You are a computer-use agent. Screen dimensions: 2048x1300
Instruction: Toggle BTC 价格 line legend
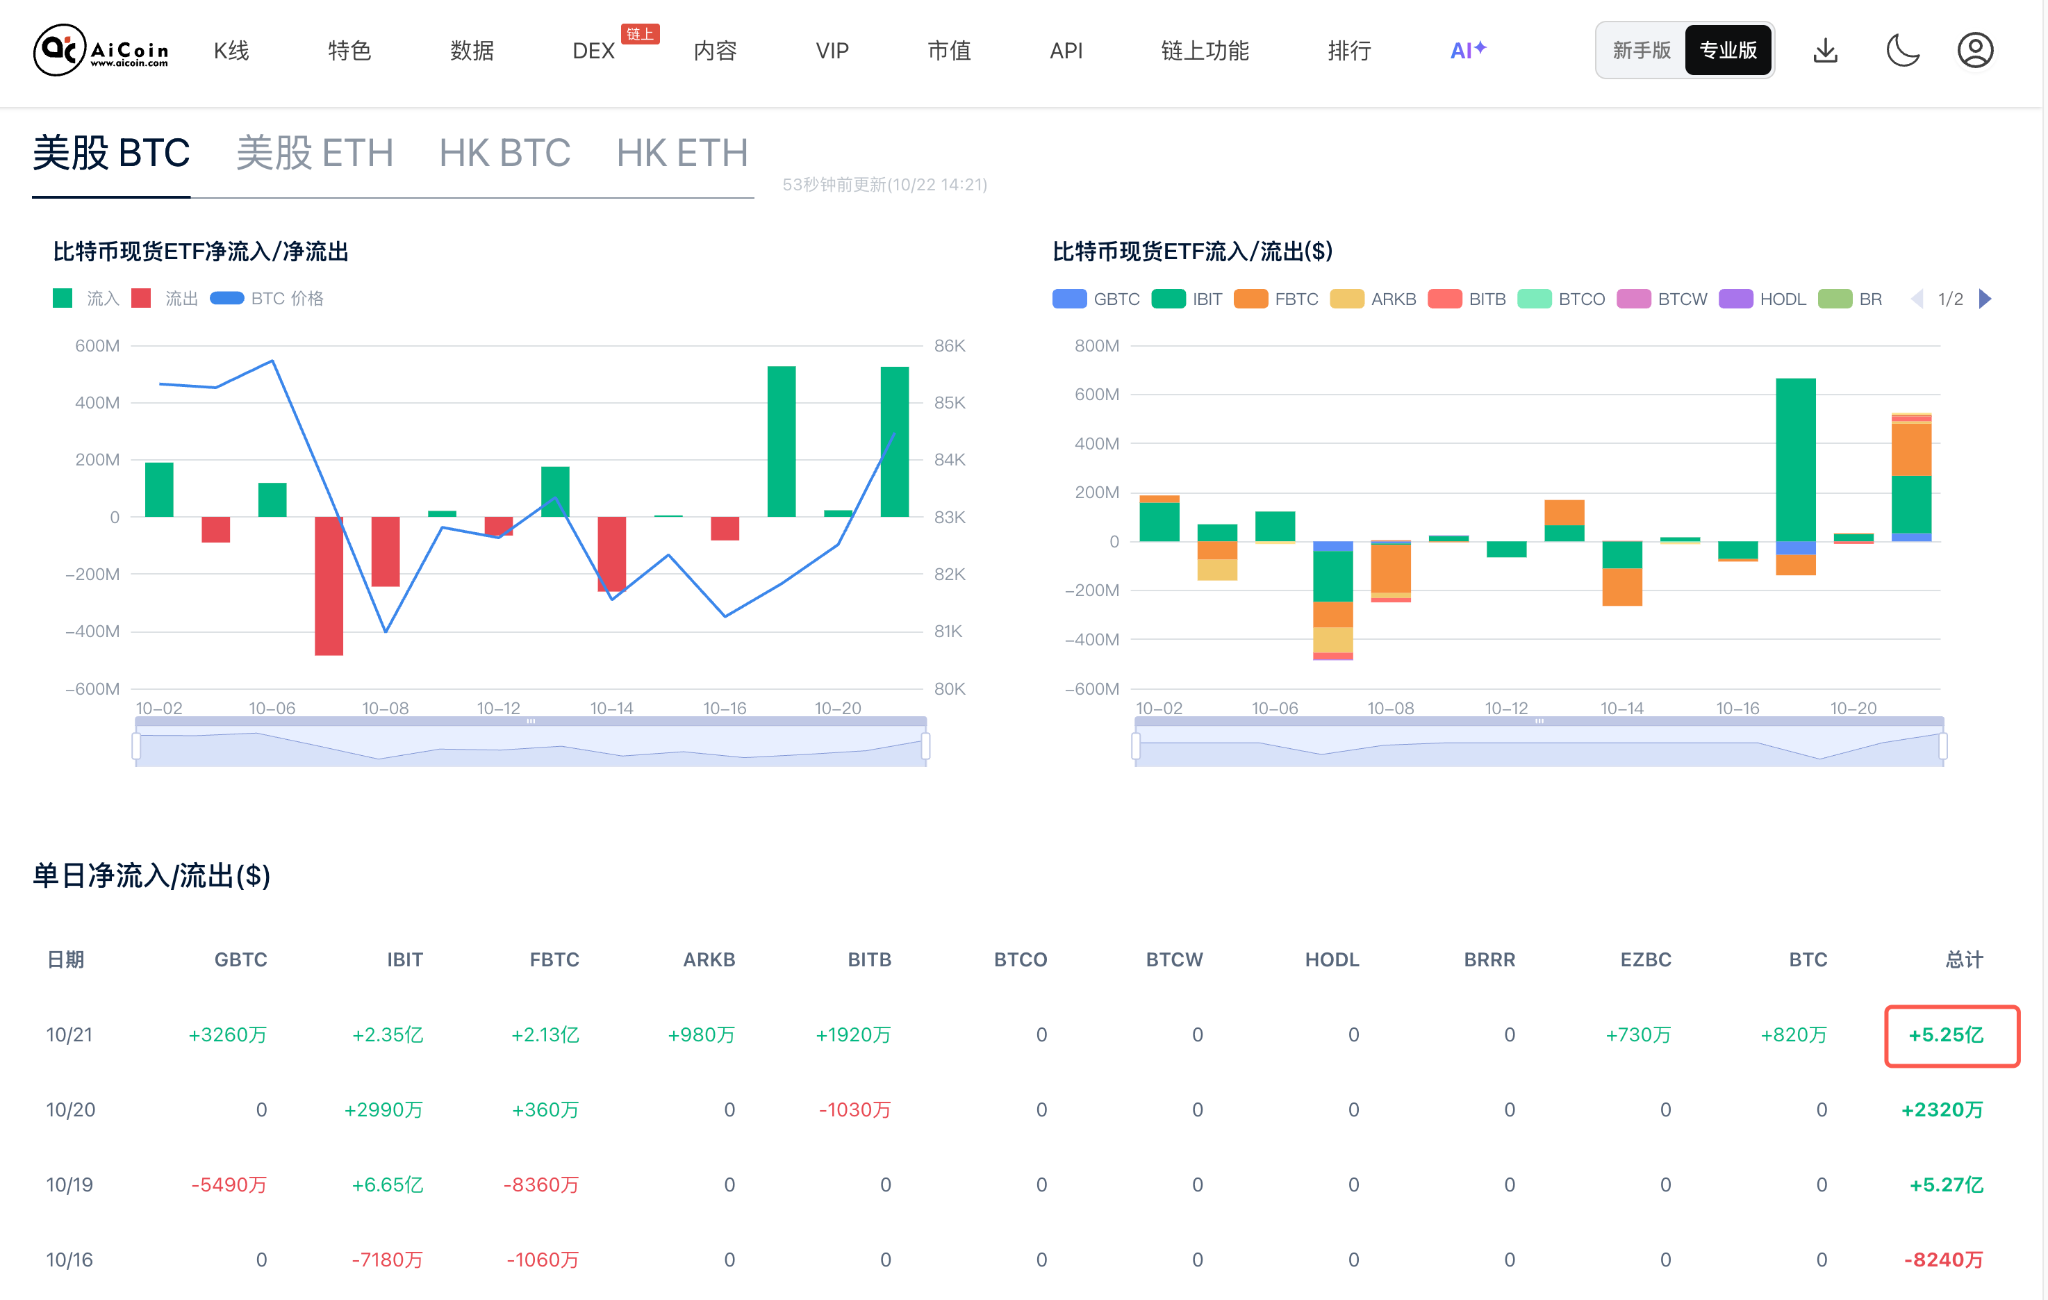pyautogui.click(x=267, y=298)
